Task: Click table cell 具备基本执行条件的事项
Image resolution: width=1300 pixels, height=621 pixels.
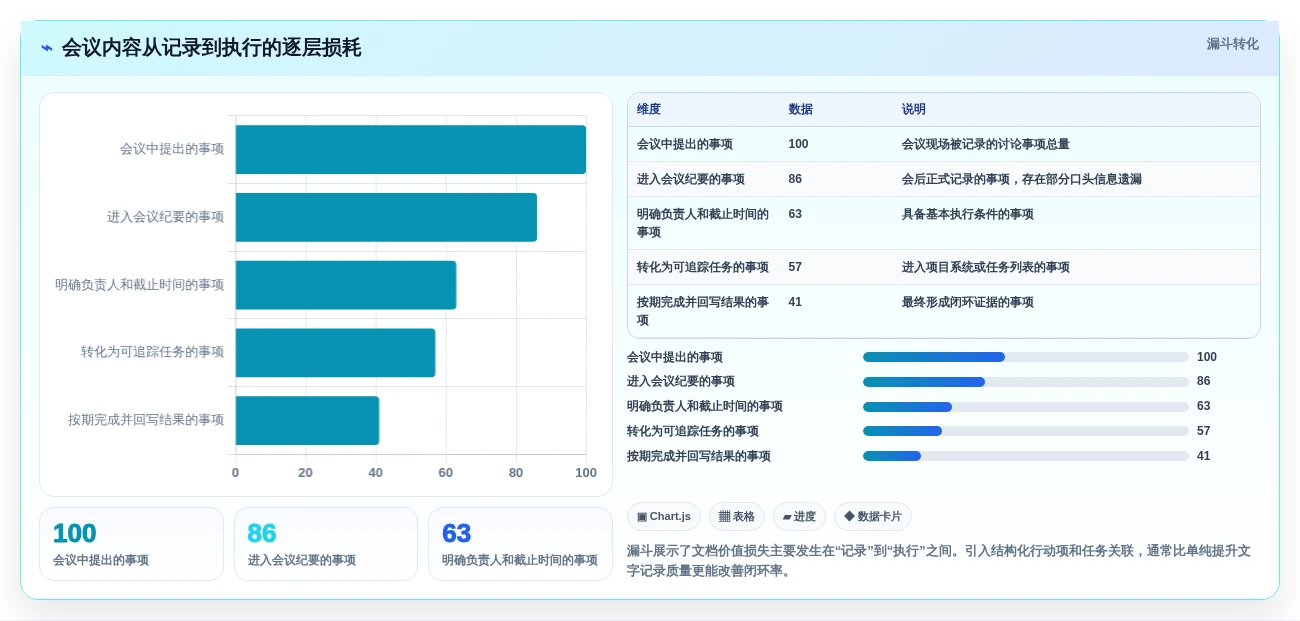Action: point(967,214)
